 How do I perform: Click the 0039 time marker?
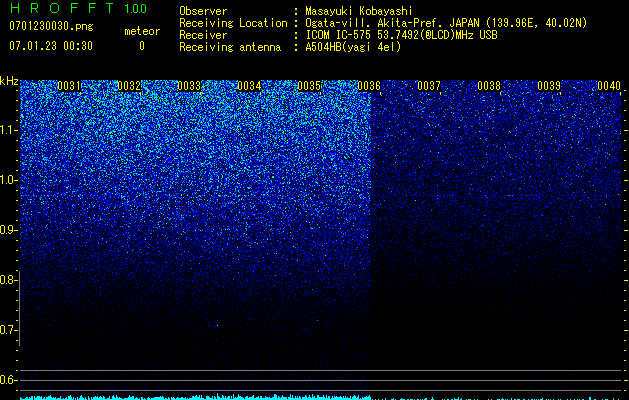tap(549, 86)
